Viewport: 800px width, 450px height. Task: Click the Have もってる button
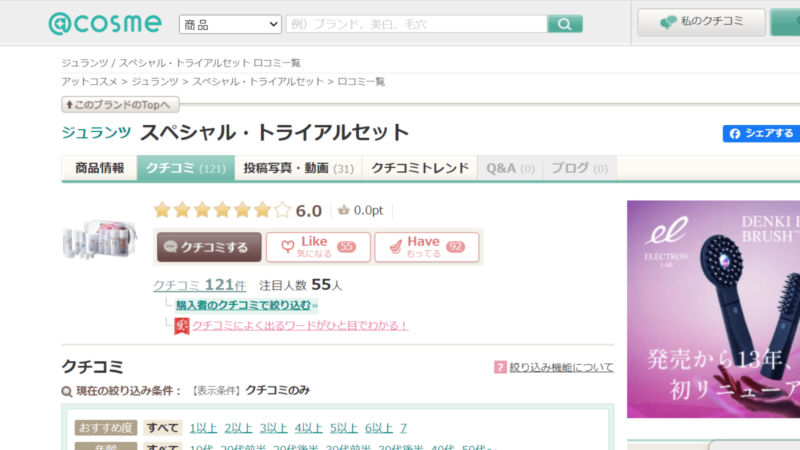427,247
